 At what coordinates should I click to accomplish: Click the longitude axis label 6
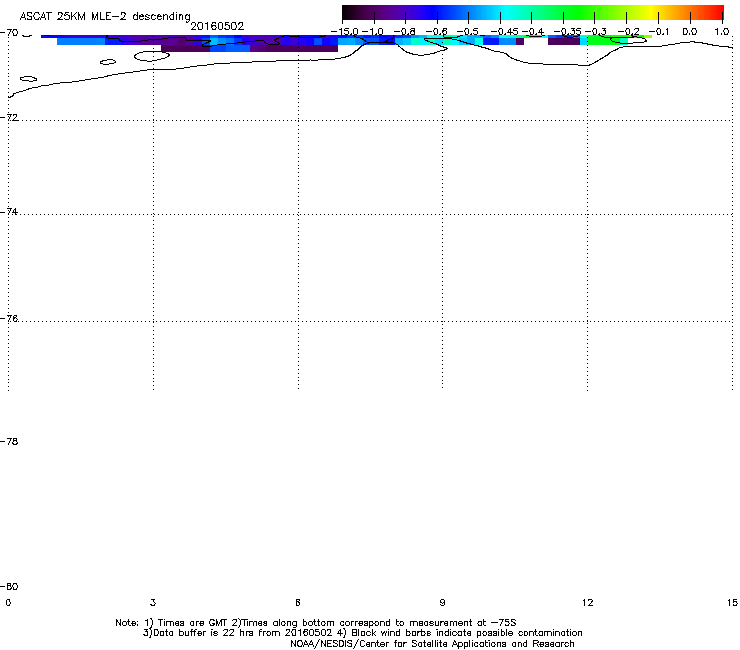(x=298, y=602)
